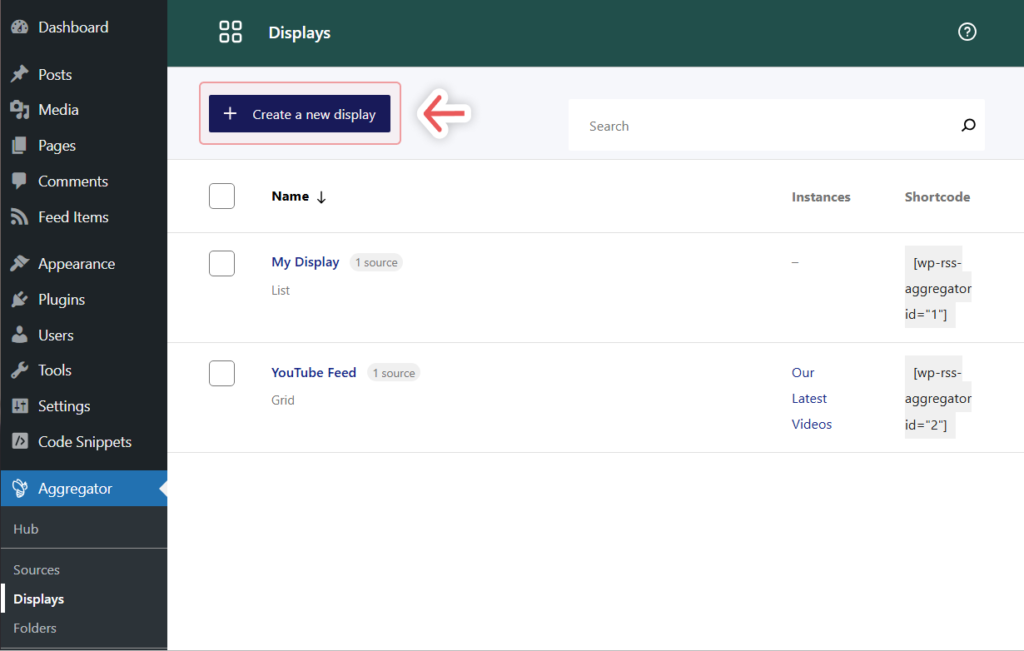
Task: Click the Media library icon
Action: [x=22, y=110]
